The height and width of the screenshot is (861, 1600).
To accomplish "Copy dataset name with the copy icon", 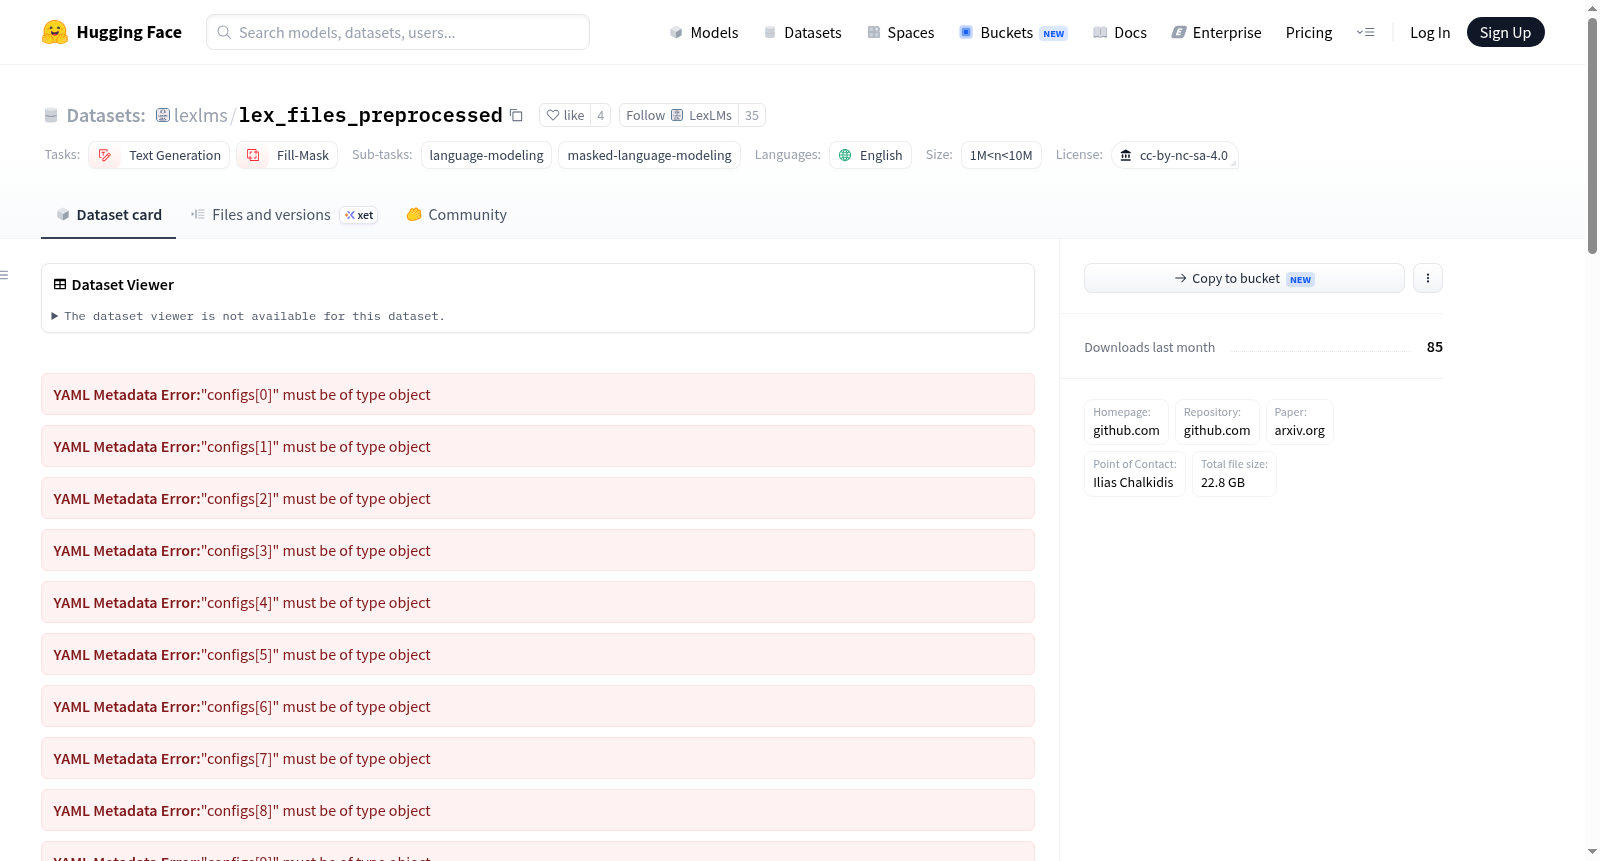I will (x=516, y=115).
